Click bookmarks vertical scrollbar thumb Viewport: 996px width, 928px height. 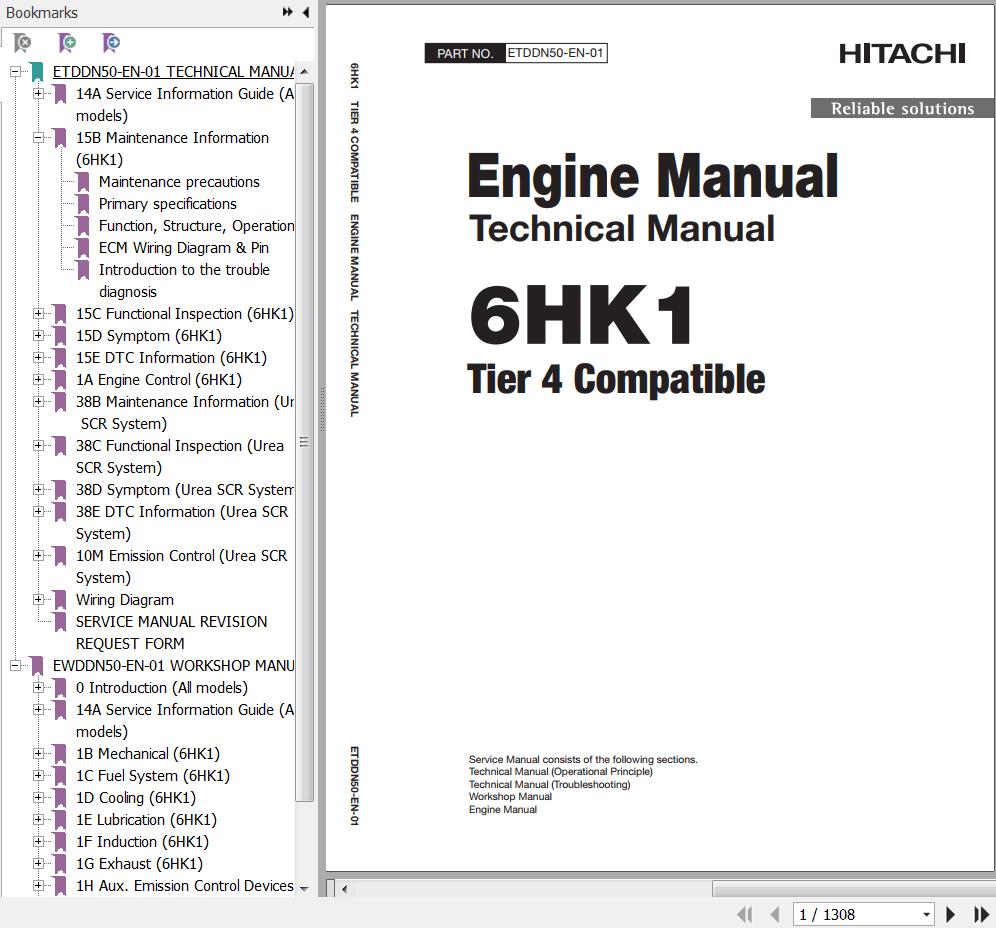click(304, 441)
